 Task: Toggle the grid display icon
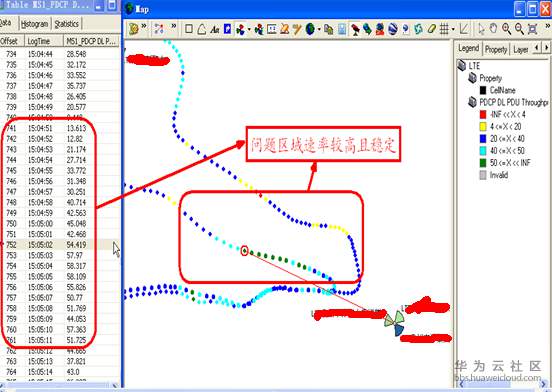pyautogui.click(x=444, y=29)
